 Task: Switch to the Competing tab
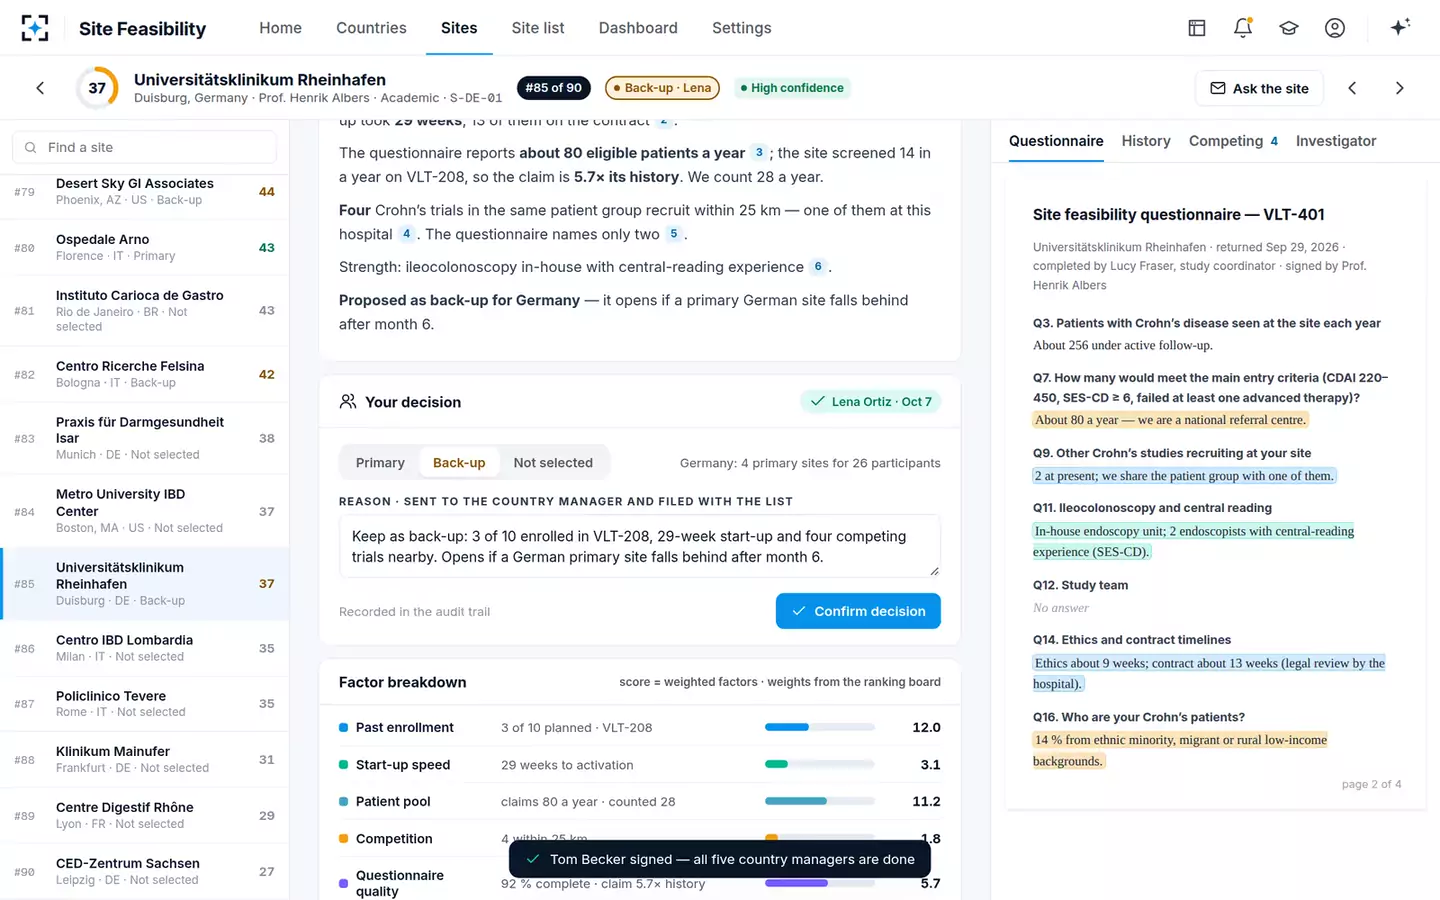point(1233,141)
